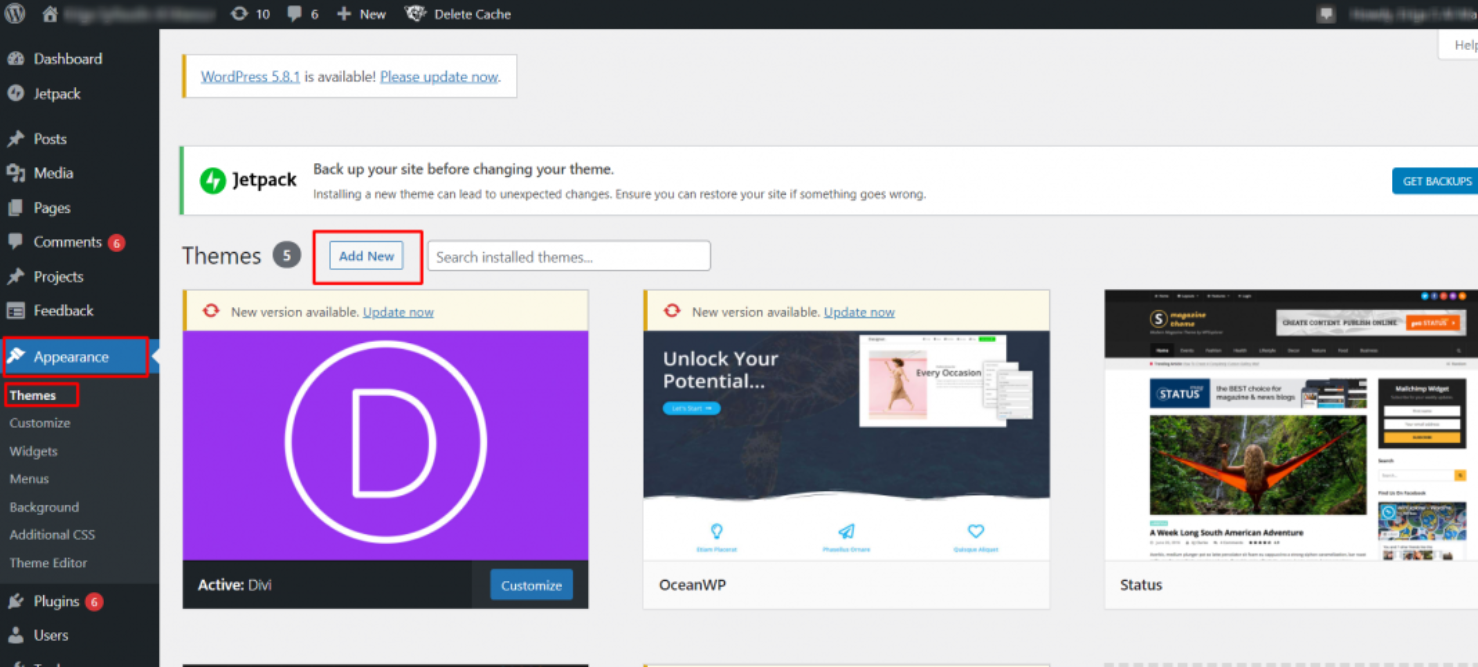Open Posts in the sidebar
The height and width of the screenshot is (667, 1478).
(50, 139)
